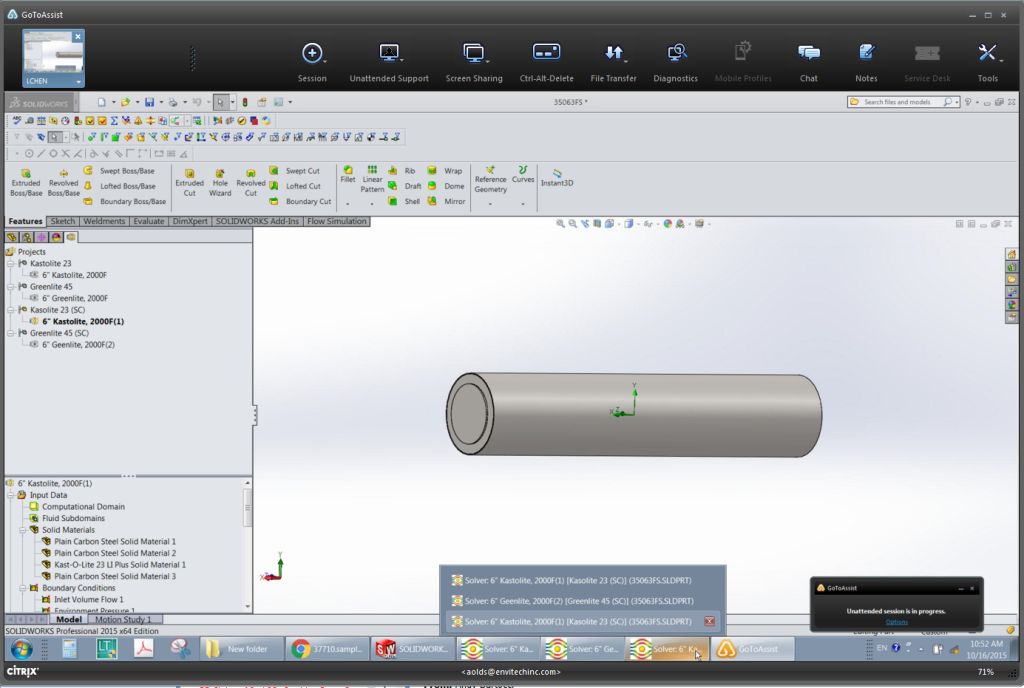Toggle Instant3D mode
The image size is (1024, 688).
click(557, 178)
